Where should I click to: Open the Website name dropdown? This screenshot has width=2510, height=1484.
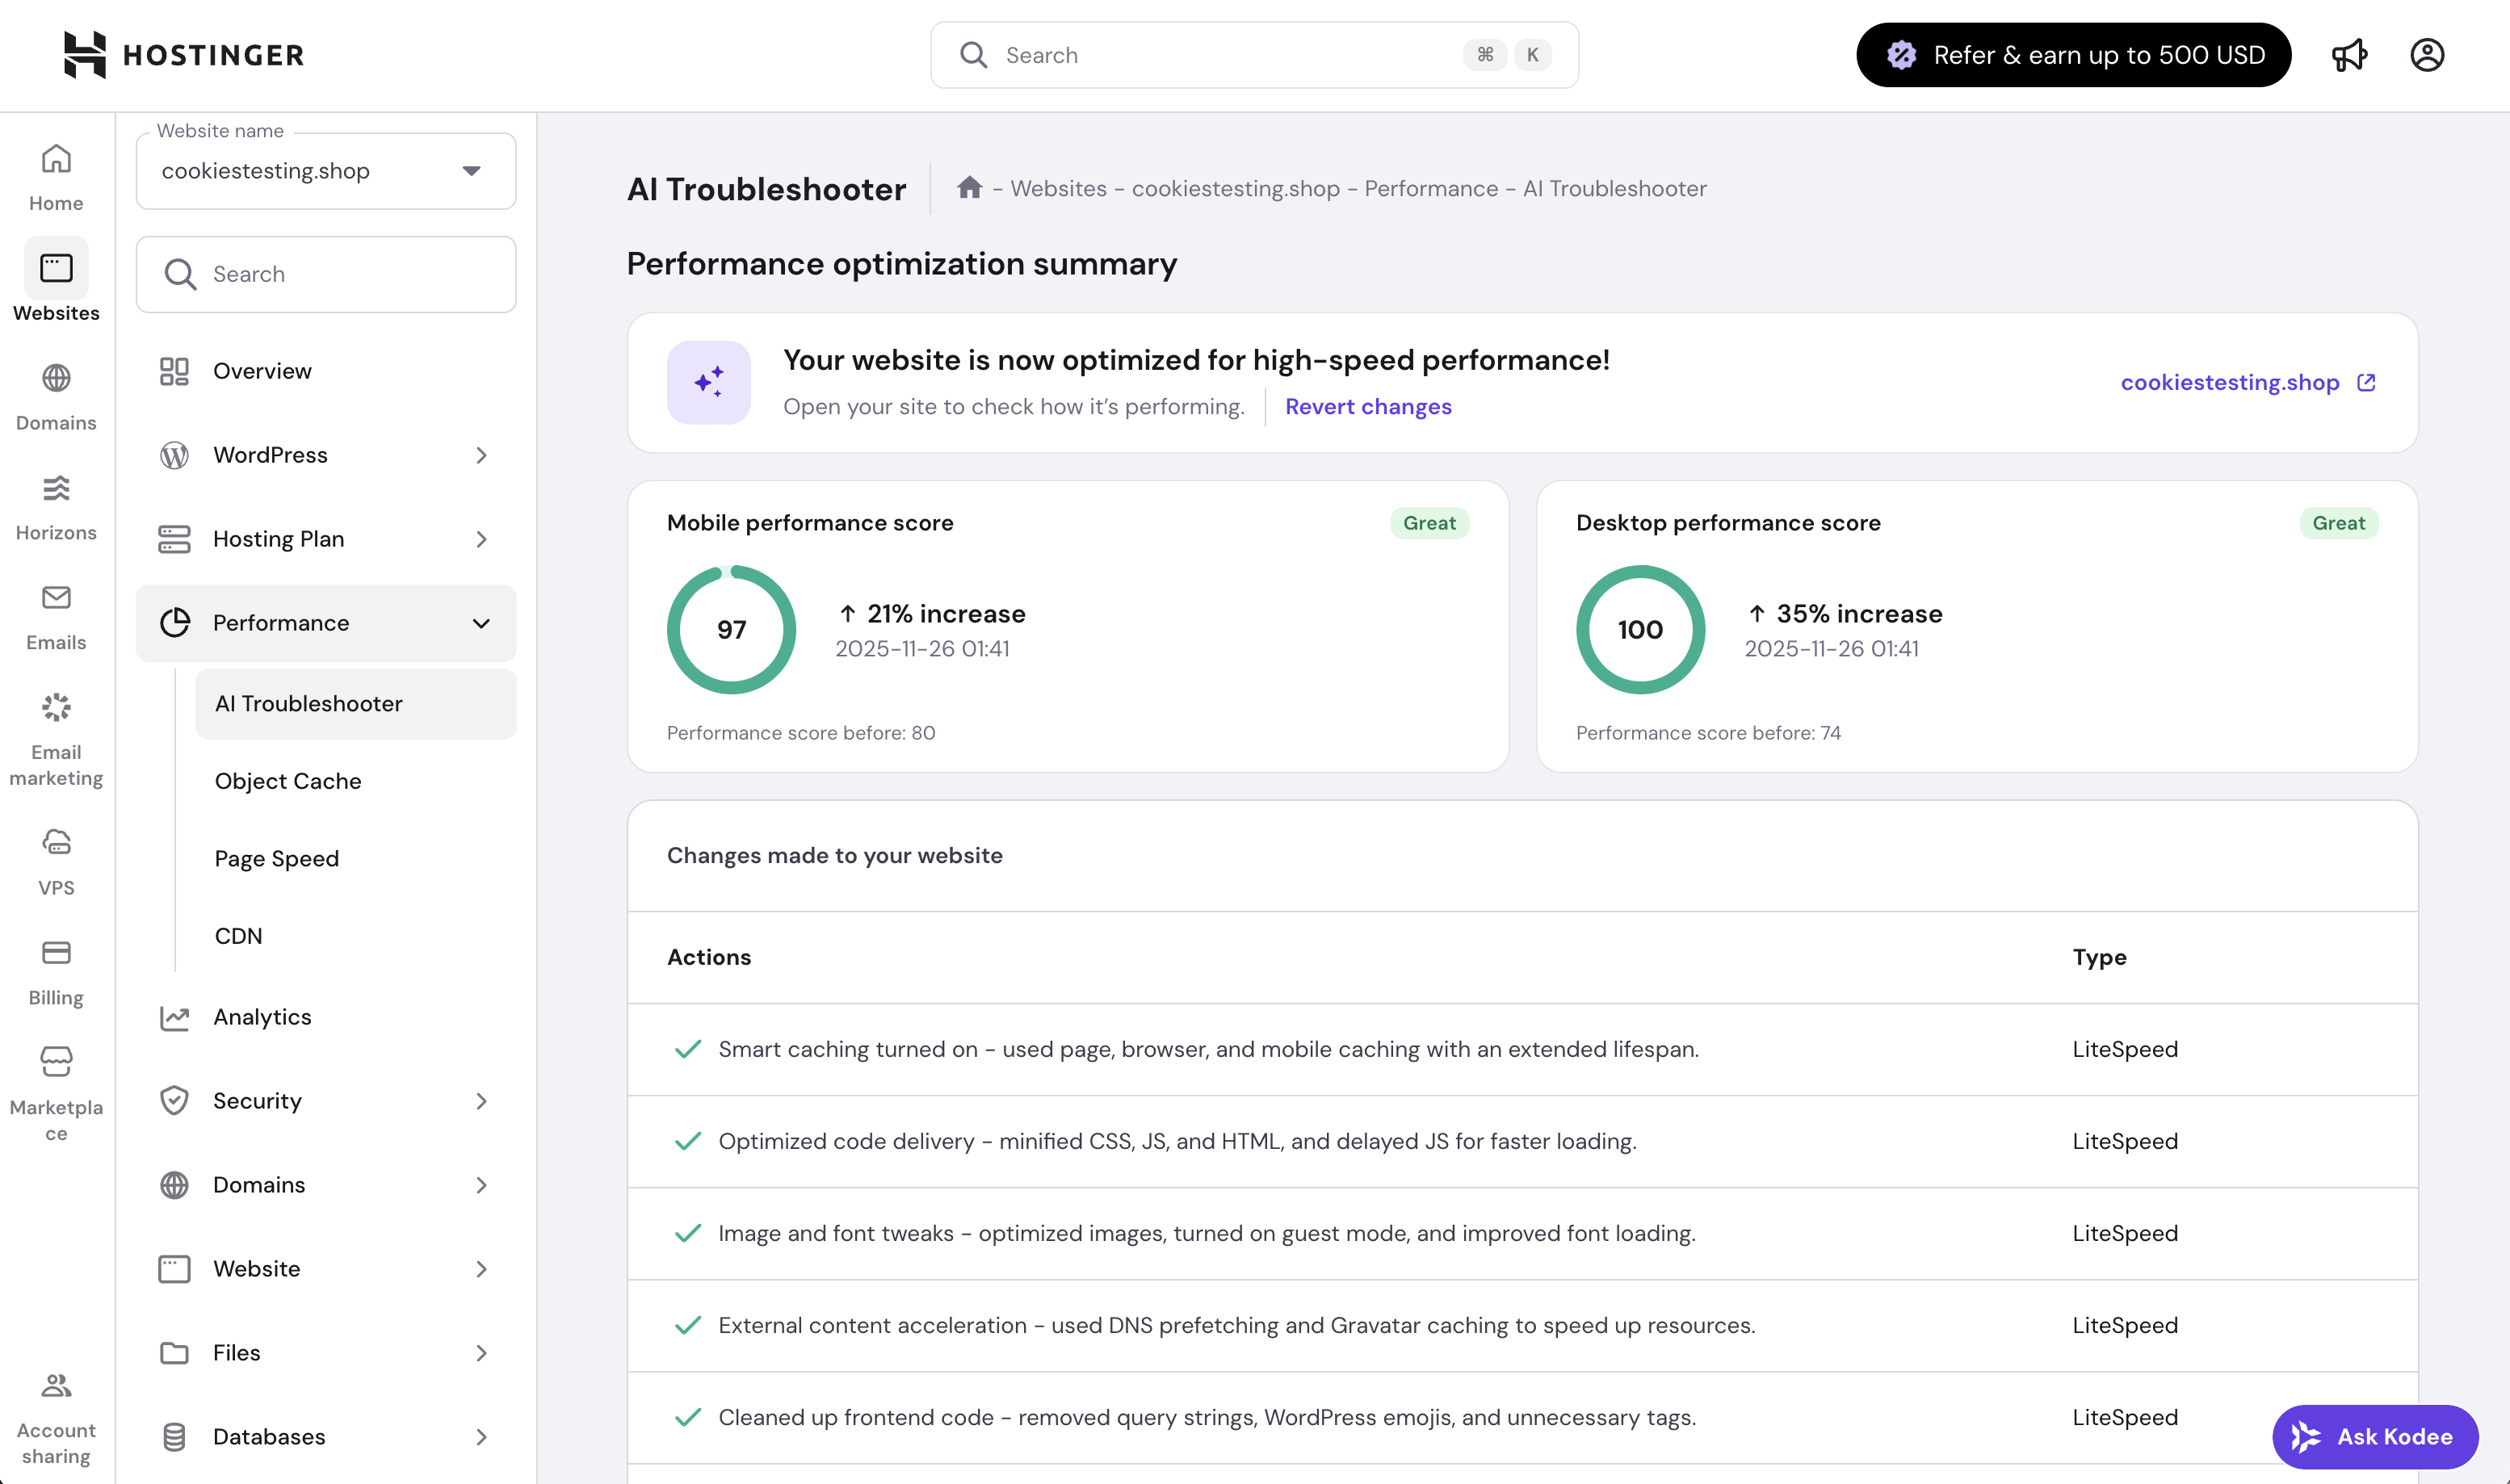pos(326,171)
